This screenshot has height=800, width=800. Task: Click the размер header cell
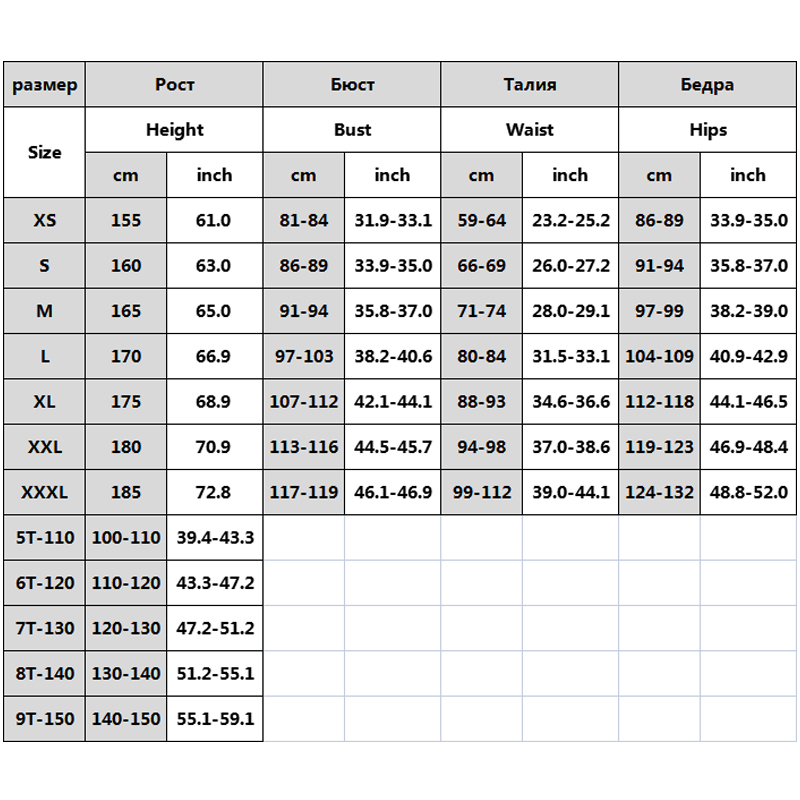click(44, 85)
